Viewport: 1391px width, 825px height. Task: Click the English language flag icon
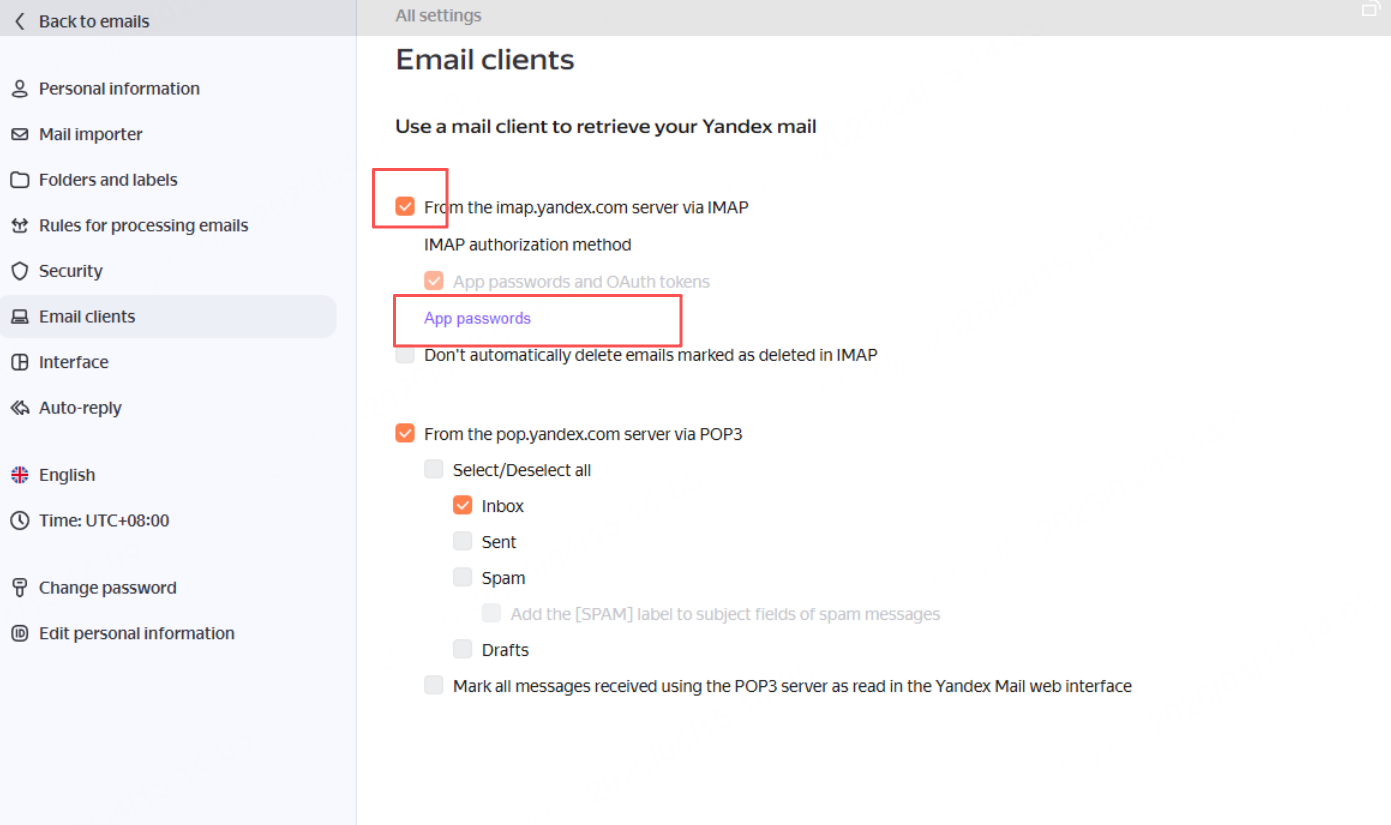pyautogui.click(x=19, y=475)
